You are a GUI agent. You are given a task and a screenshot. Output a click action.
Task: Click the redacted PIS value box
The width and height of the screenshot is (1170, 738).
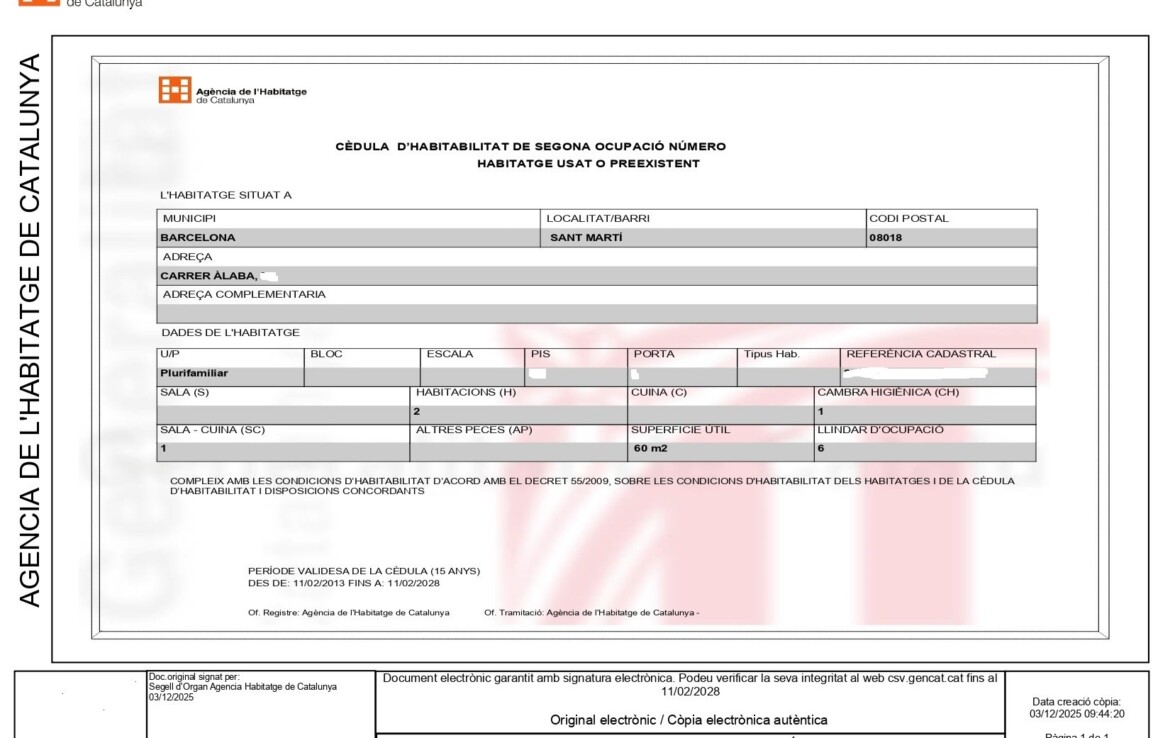[x=537, y=373]
